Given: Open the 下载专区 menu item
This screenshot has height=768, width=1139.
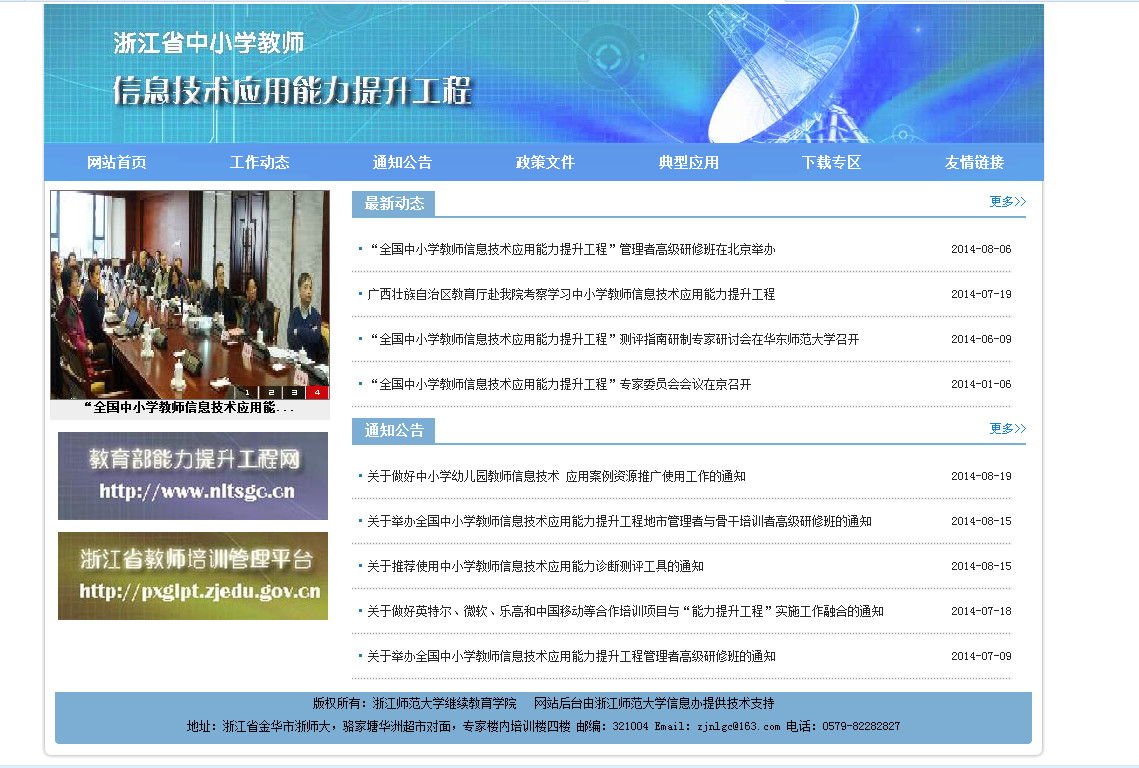Looking at the screenshot, I should pos(831,162).
